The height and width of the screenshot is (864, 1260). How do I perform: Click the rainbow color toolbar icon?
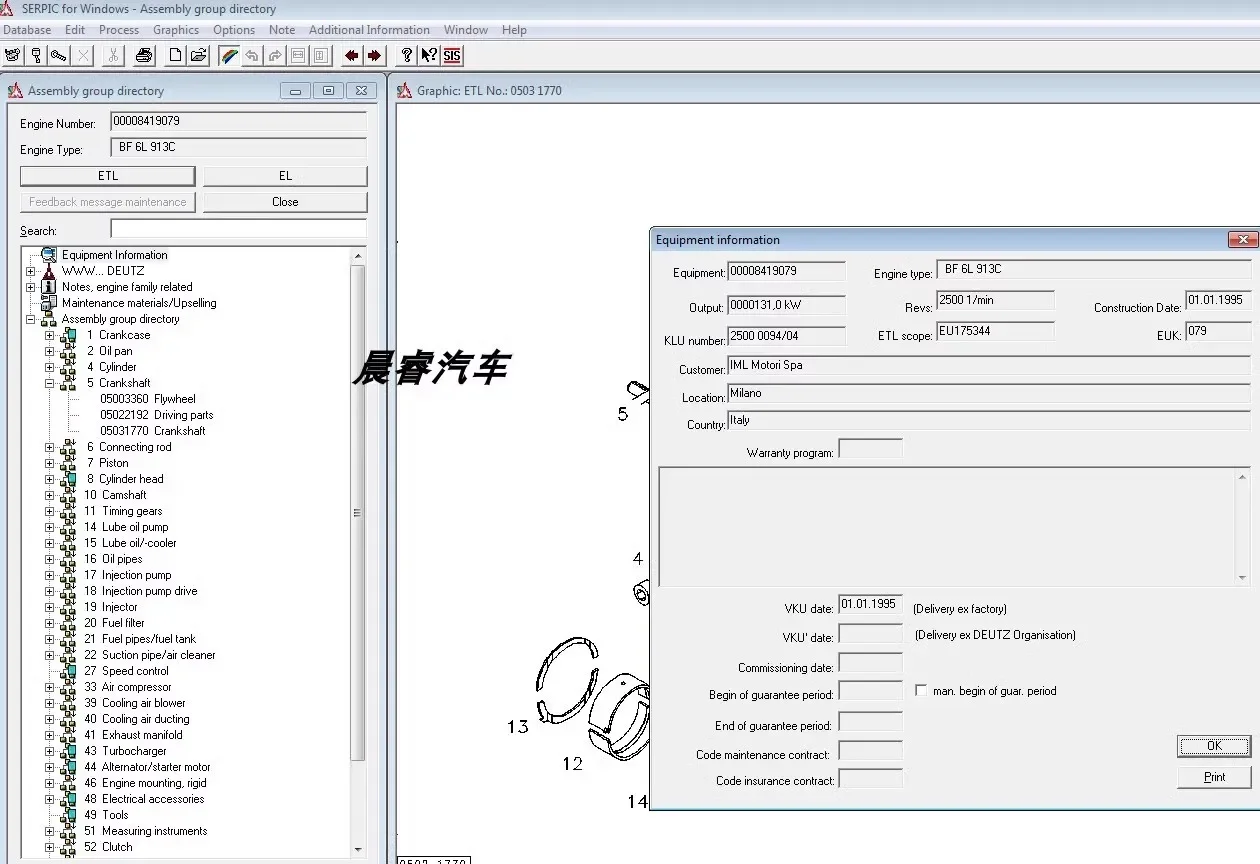pos(229,56)
